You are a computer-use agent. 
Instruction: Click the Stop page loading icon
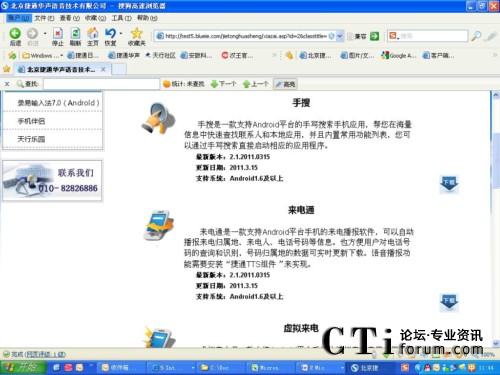[58, 33]
